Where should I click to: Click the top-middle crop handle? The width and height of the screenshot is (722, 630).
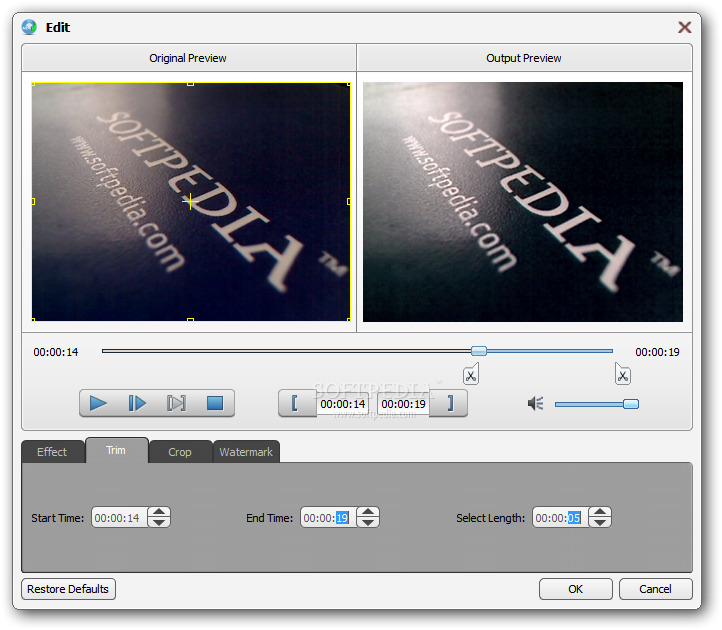coord(191,84)
